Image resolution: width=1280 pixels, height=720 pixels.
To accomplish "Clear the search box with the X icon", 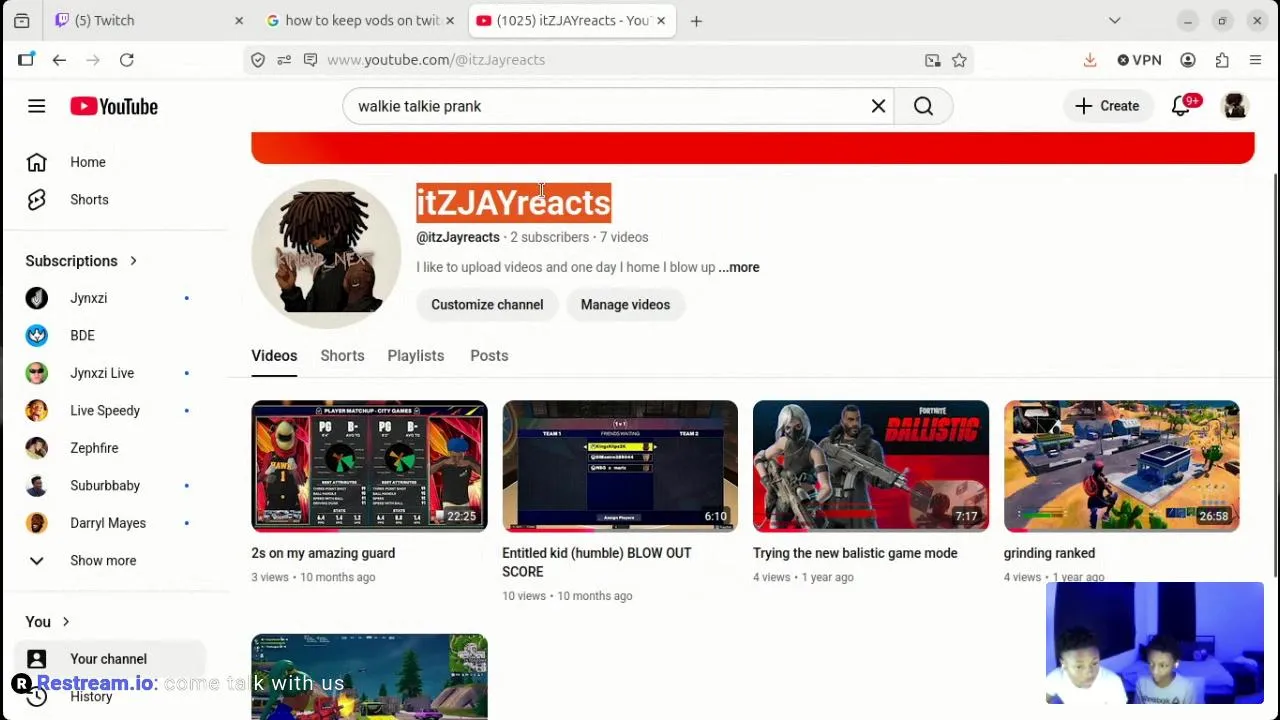I will tap(878, 106).
